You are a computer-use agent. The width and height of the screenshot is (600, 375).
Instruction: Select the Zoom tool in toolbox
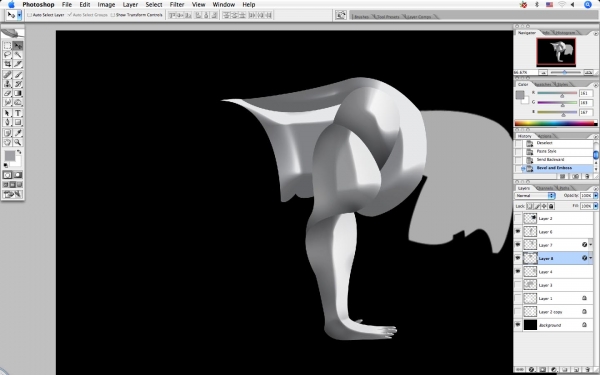pos(18,142)
